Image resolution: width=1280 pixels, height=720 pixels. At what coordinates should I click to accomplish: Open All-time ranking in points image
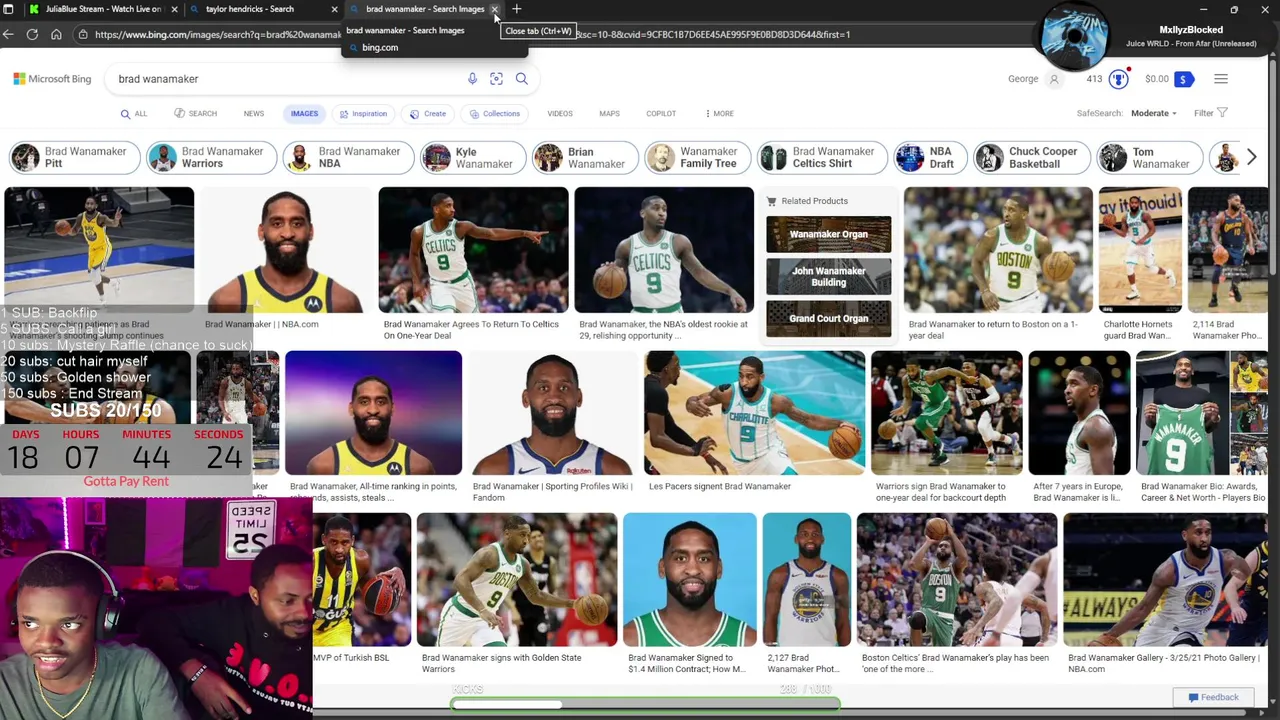pyautogui.click(x=374, y=413)
